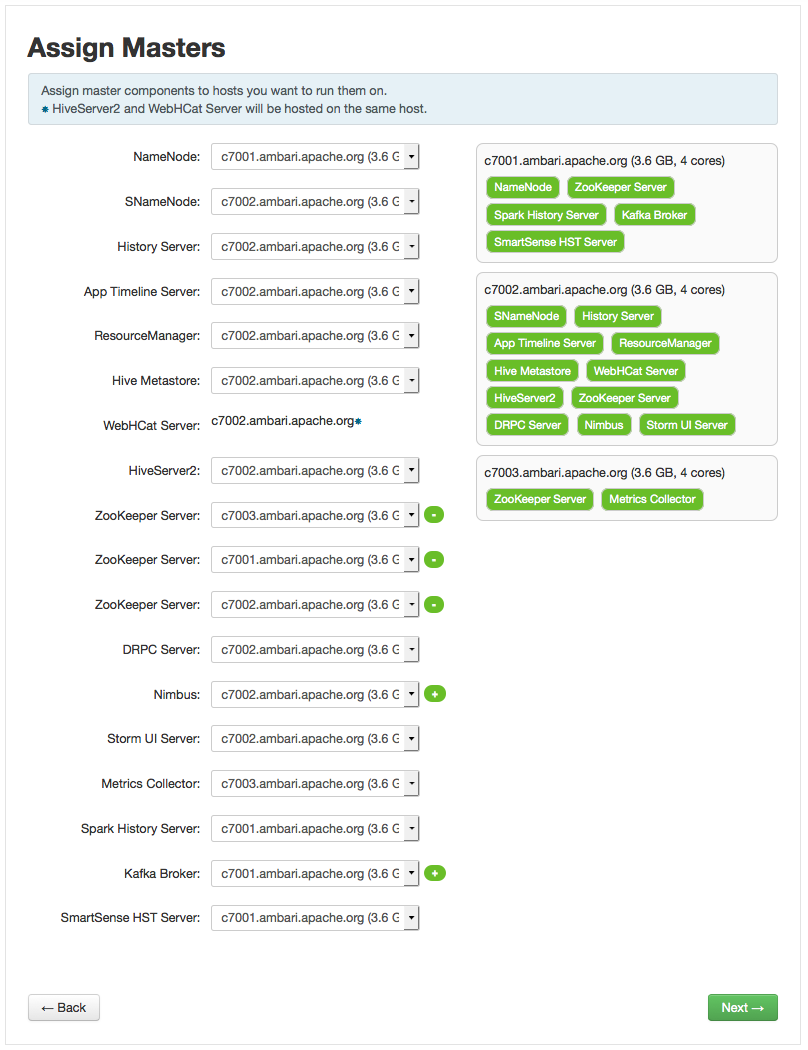This screenshot has width=808, height=1050.
Task: Add another Kafka Broker with plus icon
Action: [x=434, y=873]
